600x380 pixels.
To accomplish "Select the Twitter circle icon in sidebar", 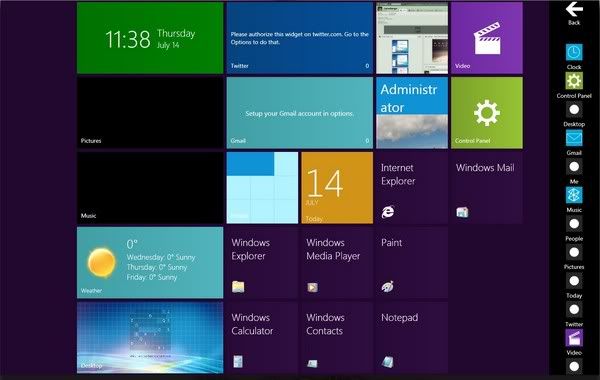I will 574,309.
